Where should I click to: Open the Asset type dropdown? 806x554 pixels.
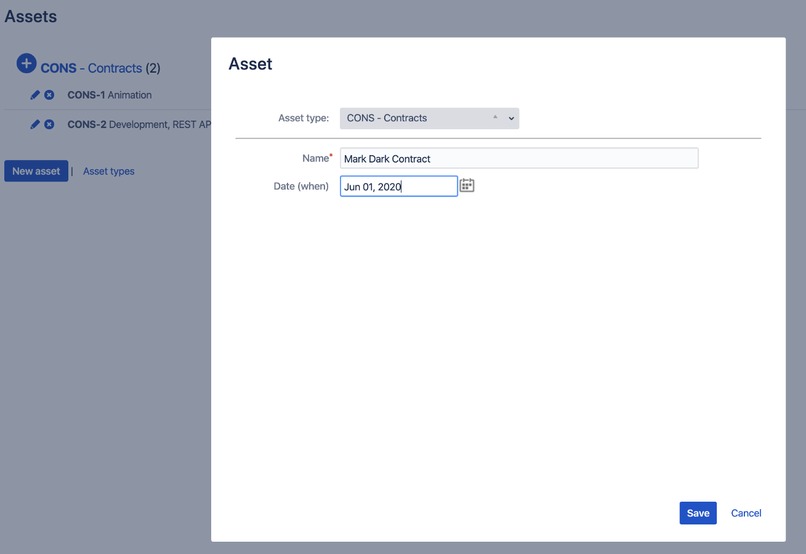tap(429, 118)
